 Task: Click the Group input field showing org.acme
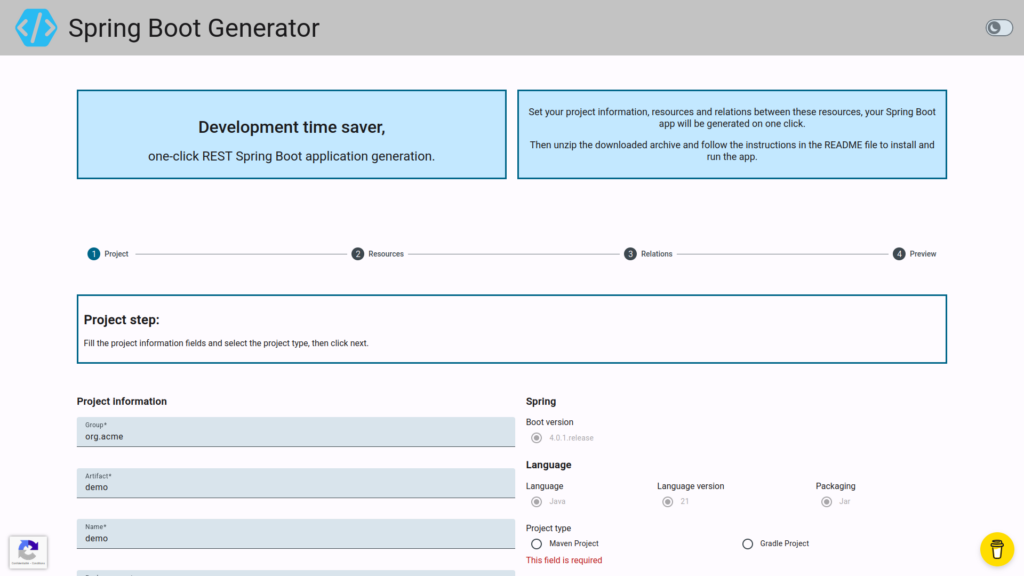pyautogui.click(x=297, y=432)
